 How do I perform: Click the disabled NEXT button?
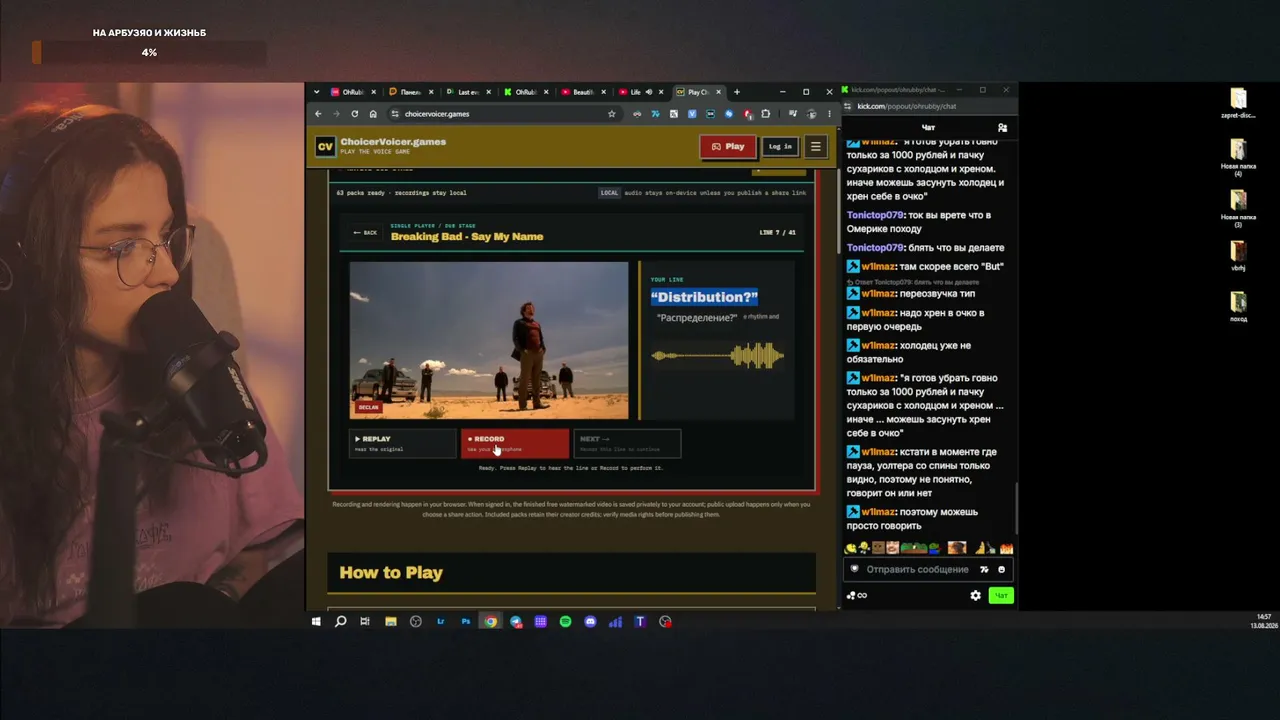click(x=627, y=443)
